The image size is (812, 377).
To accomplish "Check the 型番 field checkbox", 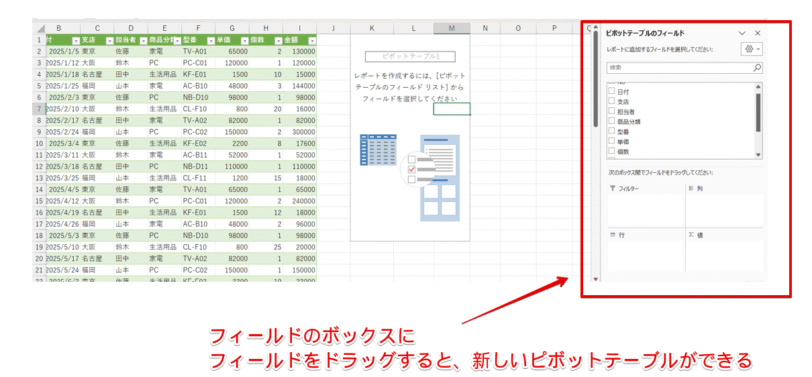I will (612, 132).
